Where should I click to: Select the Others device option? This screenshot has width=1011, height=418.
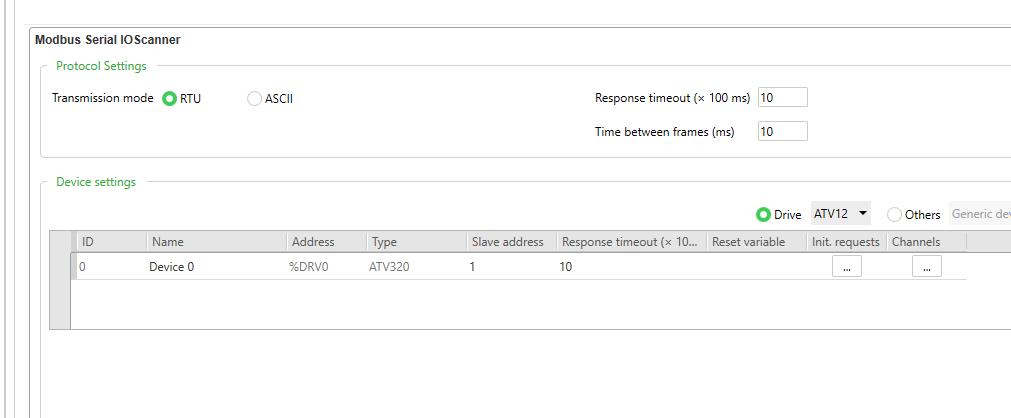[x=895, y=215]
